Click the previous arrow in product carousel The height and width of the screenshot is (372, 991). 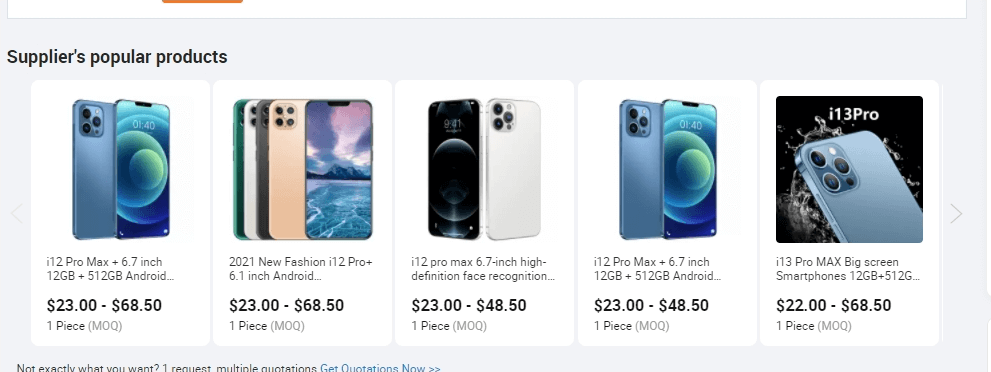[17, 213]
